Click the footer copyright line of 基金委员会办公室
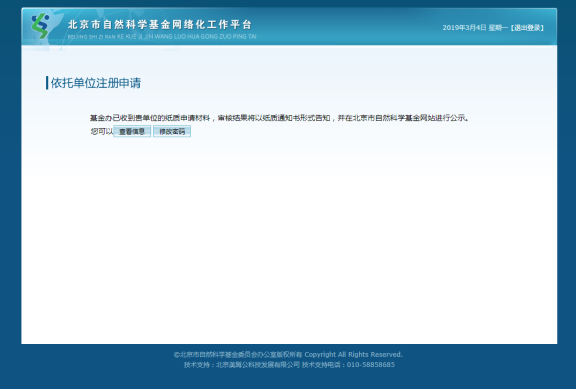Viewport: 576px width, 389px height. [238, 354]
